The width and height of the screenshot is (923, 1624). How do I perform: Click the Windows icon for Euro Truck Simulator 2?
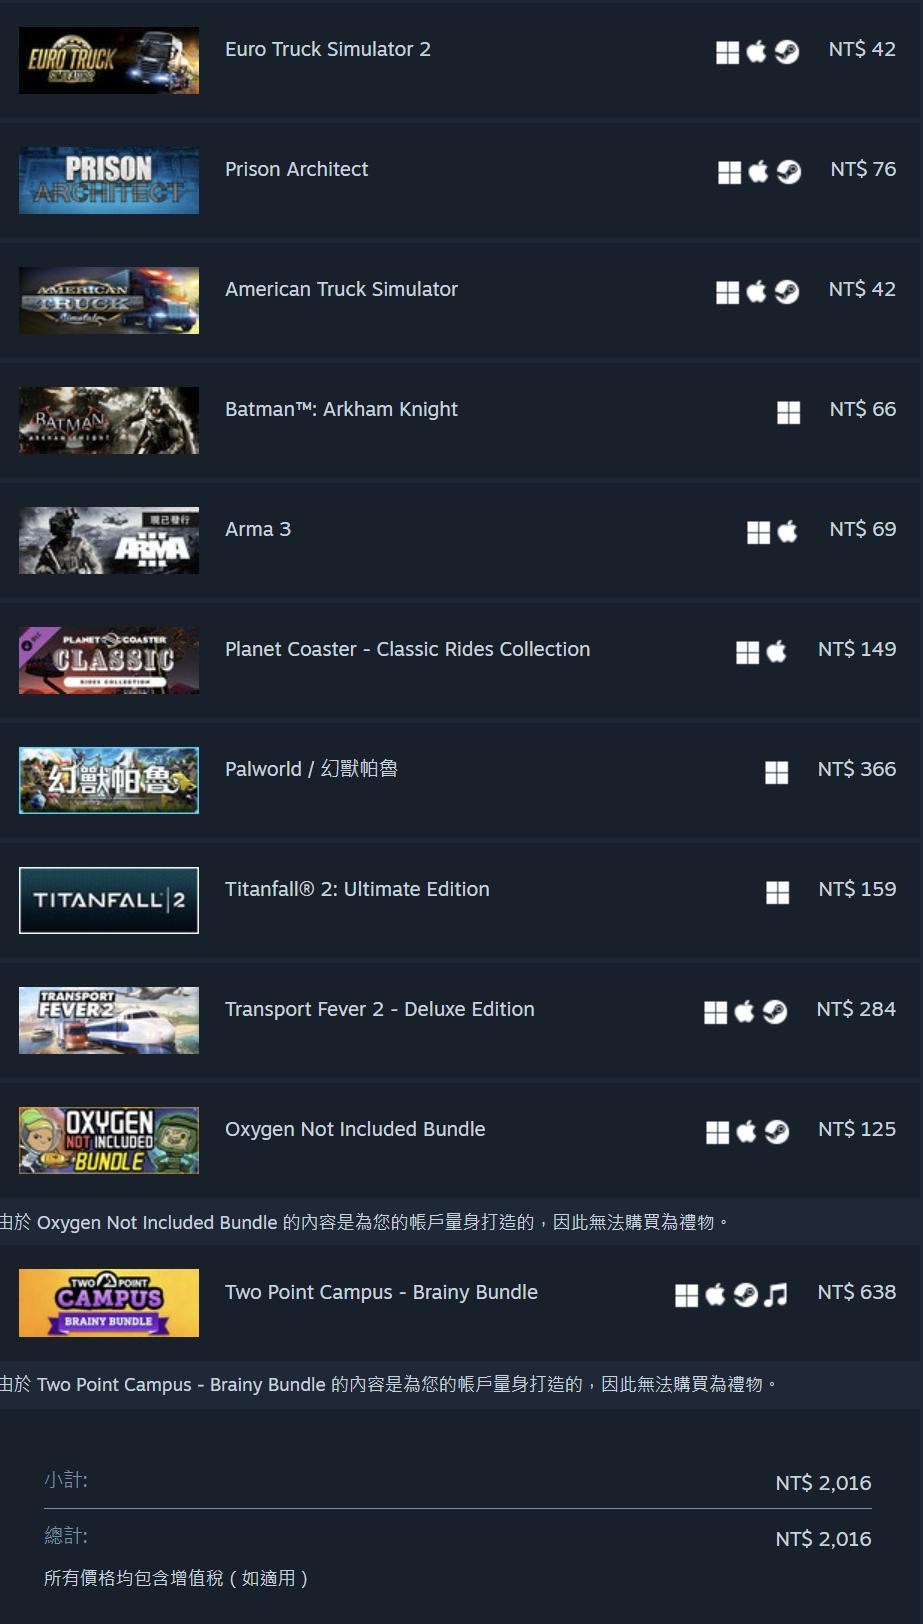[727, 52]
